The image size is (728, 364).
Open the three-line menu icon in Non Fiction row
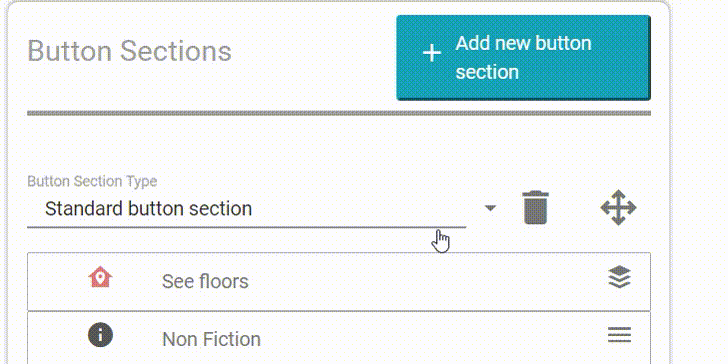pyautogui.click(x=619, y=335)
